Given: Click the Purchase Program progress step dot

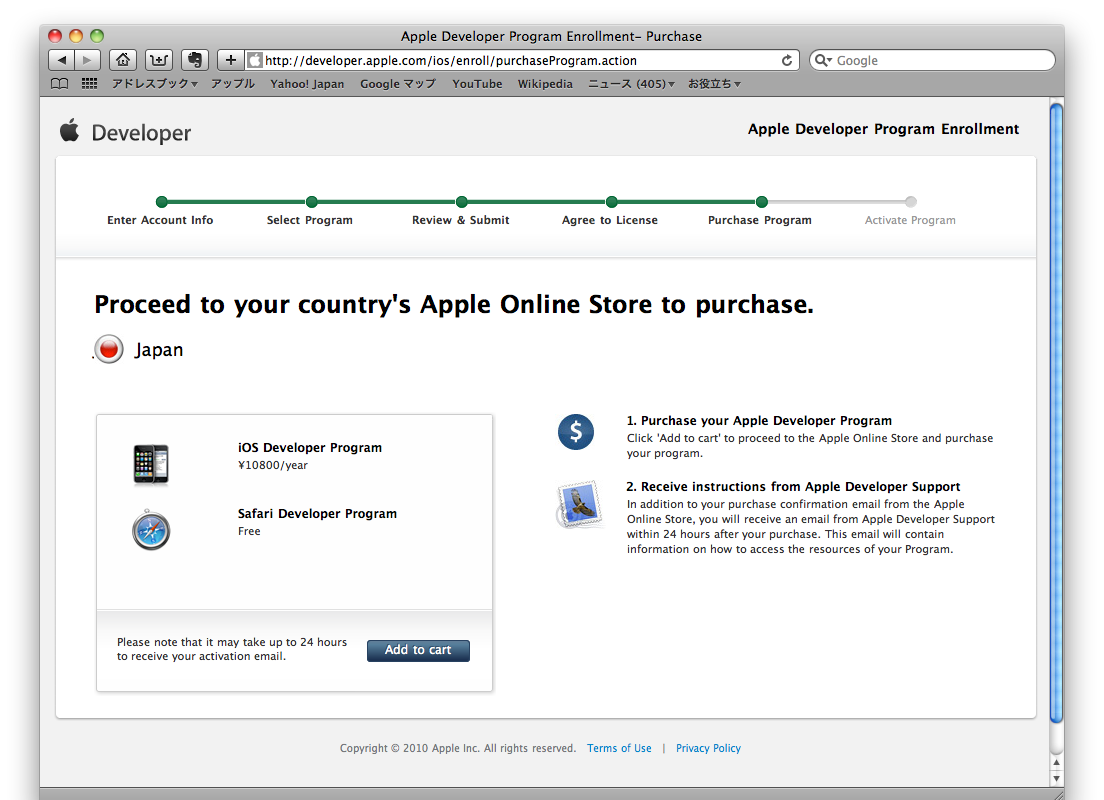Looking at the screenshot, I should pos(761,202).
